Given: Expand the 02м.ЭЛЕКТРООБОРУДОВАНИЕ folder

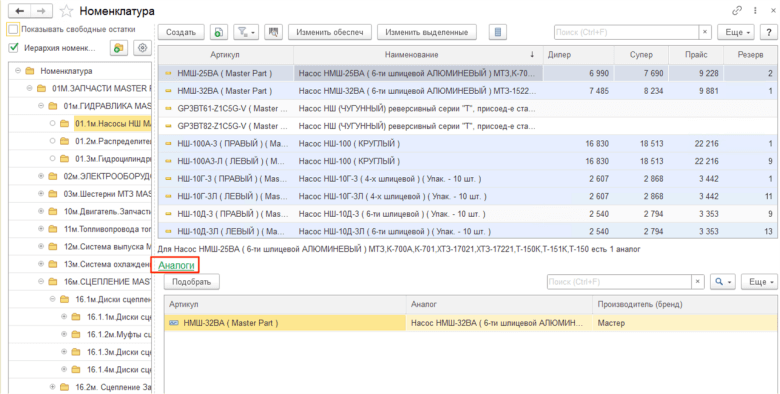Looking at the screenshot, I should pyautogui.click(x=41, y=176).
